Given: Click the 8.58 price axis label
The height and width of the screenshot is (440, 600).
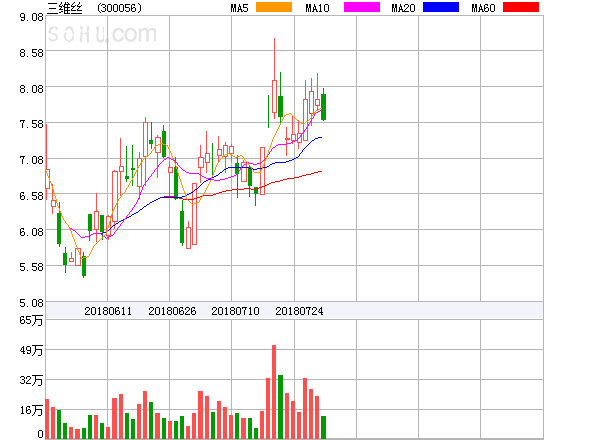Looking at the screenshot, I should click(x=31, y=53).
